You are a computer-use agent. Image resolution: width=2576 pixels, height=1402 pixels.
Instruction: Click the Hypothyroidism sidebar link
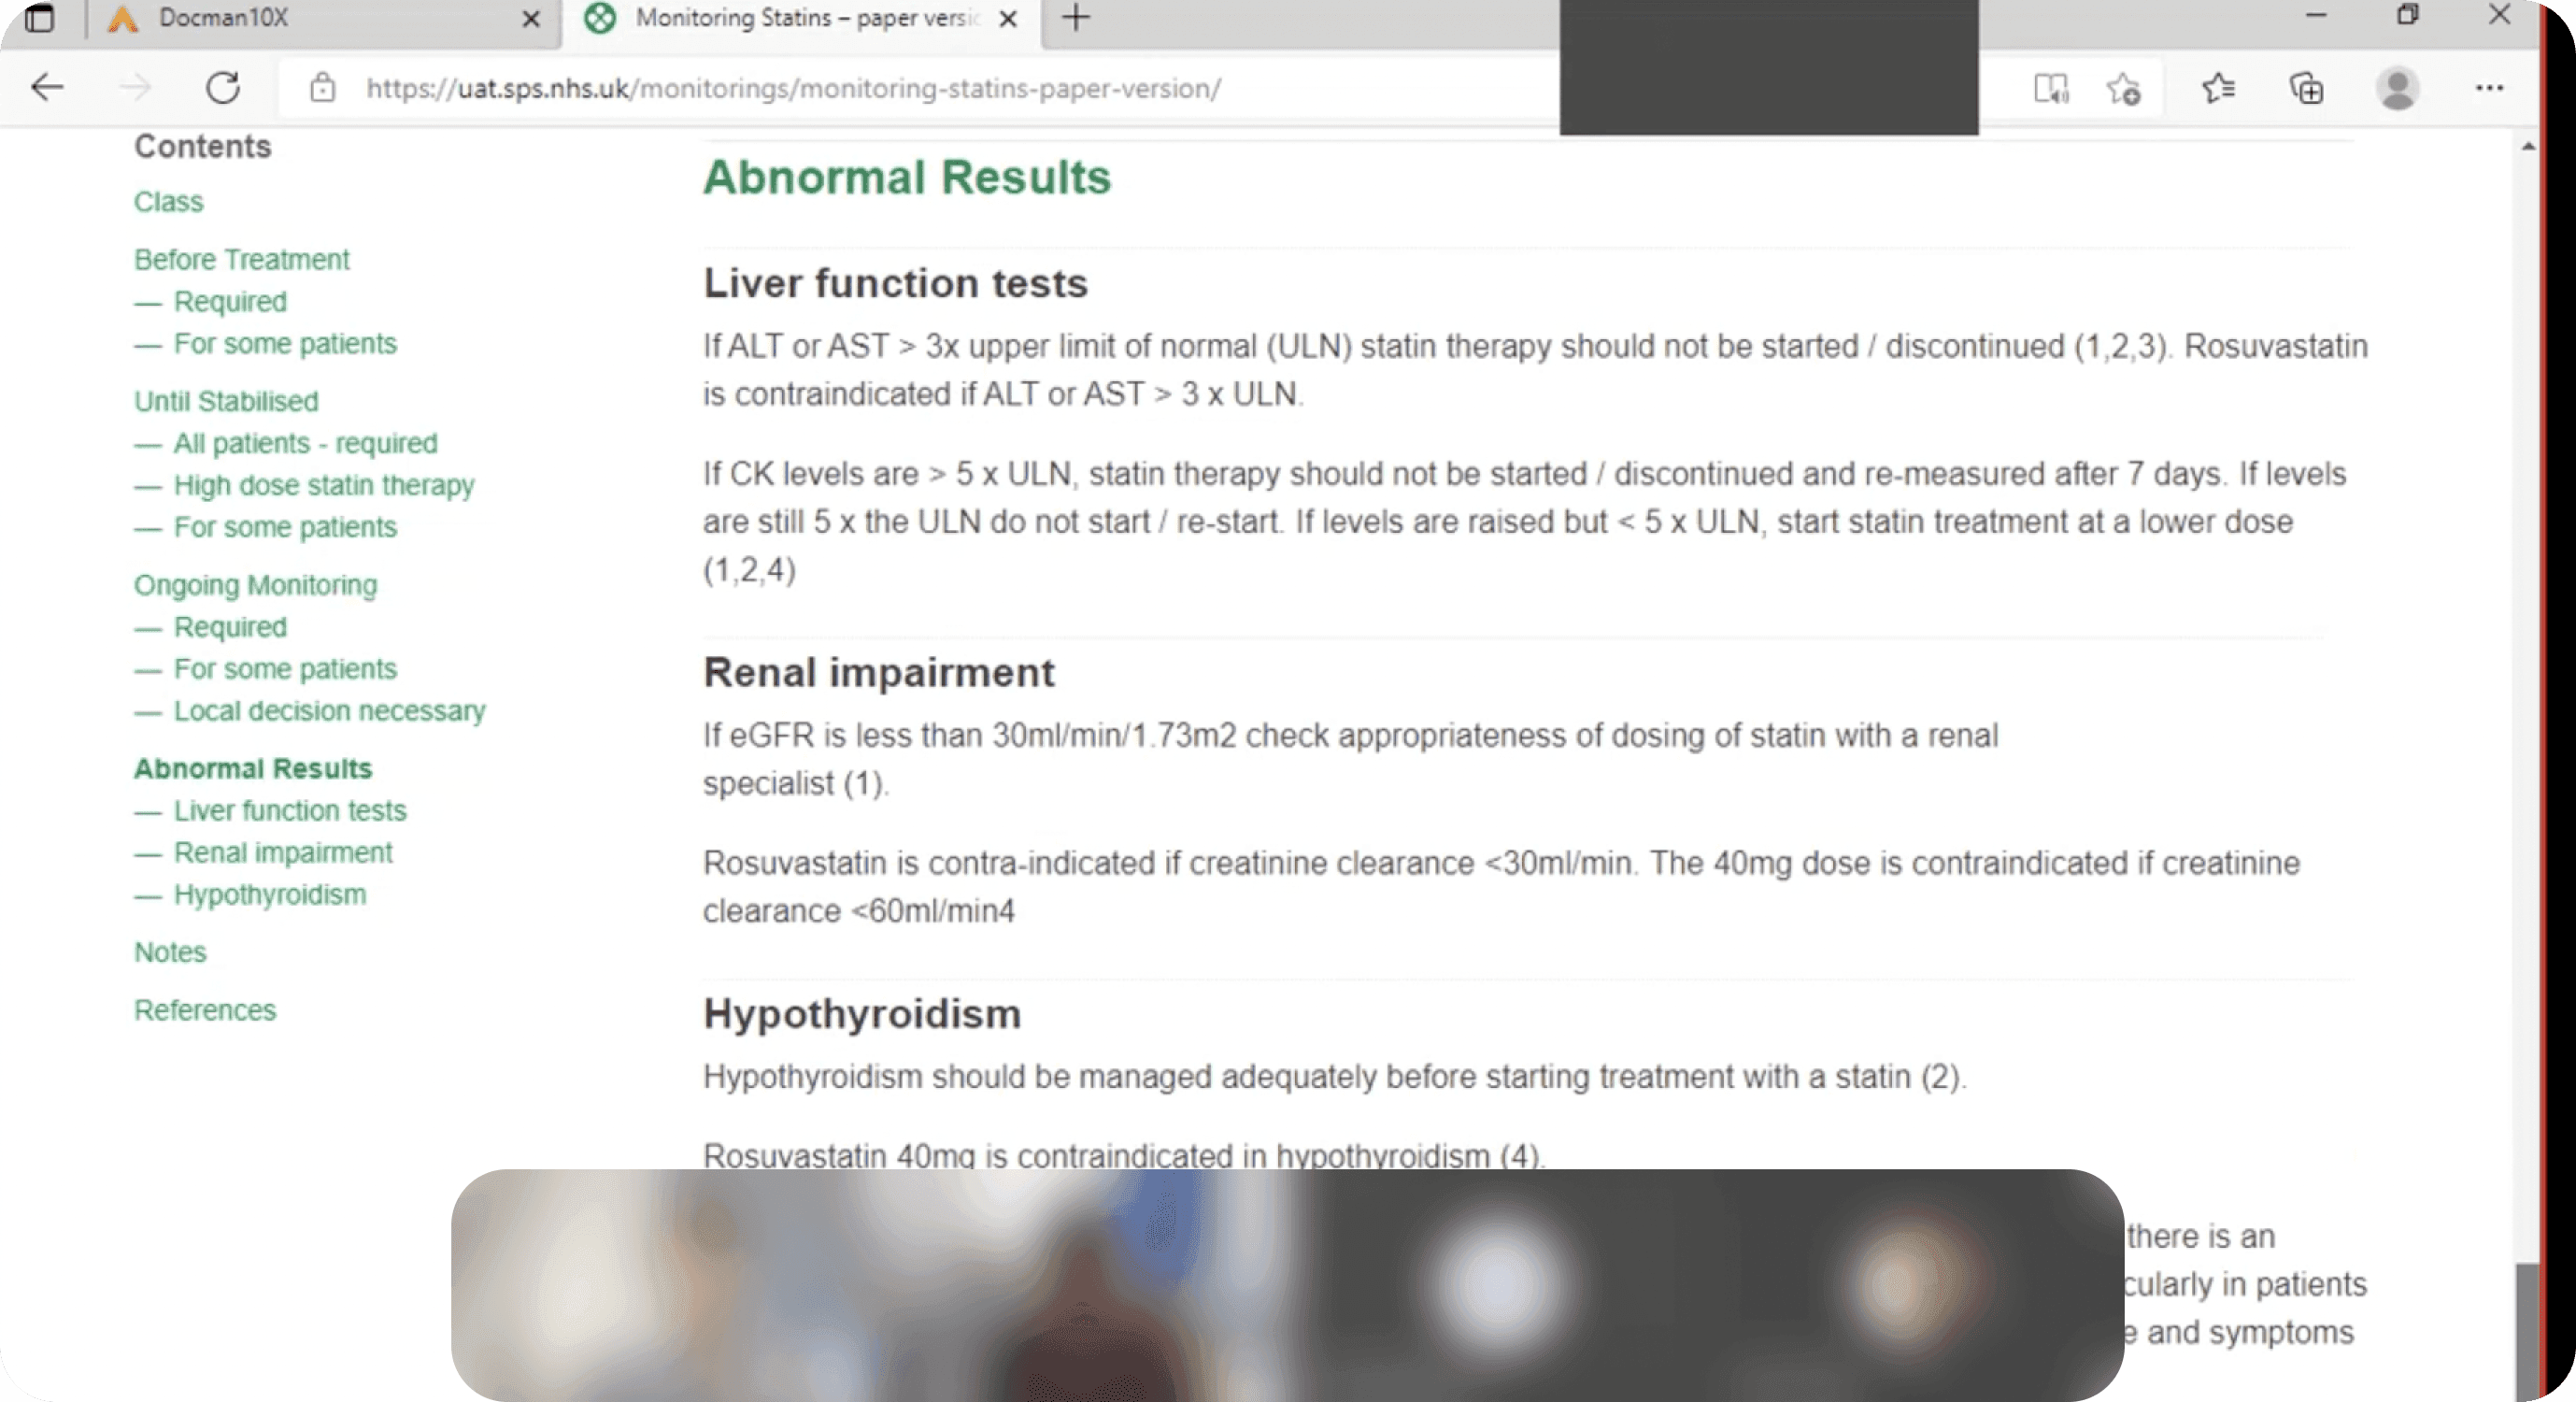[269, 893]
